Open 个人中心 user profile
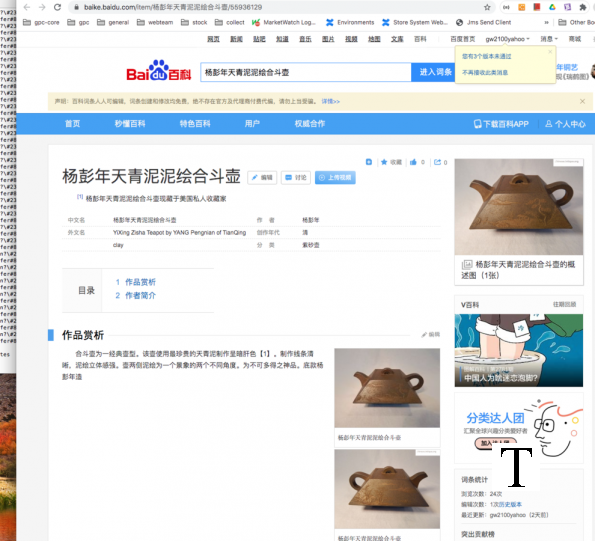Viewport: 595px width, 541px height. tap(565, 124)
